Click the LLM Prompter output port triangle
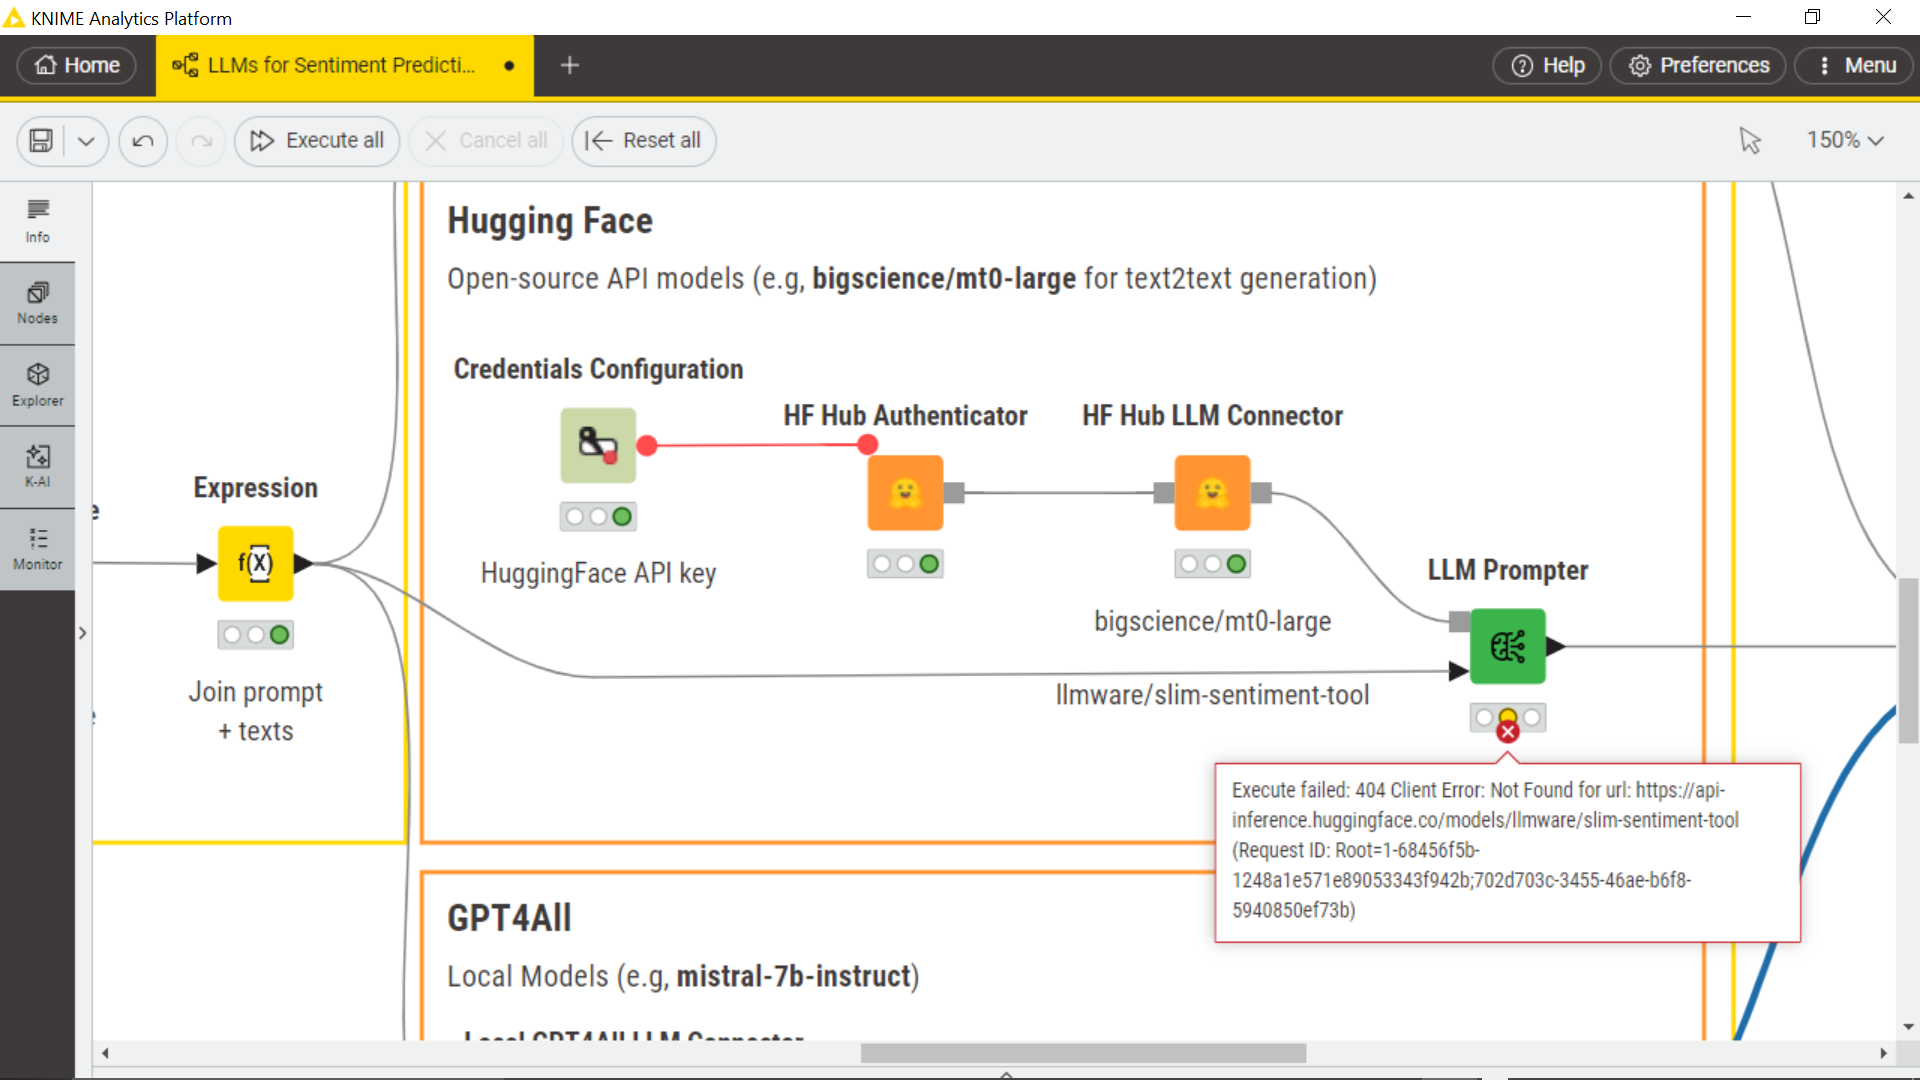This screenshot has height=1080, width=1920. (x=1556, y=647)
